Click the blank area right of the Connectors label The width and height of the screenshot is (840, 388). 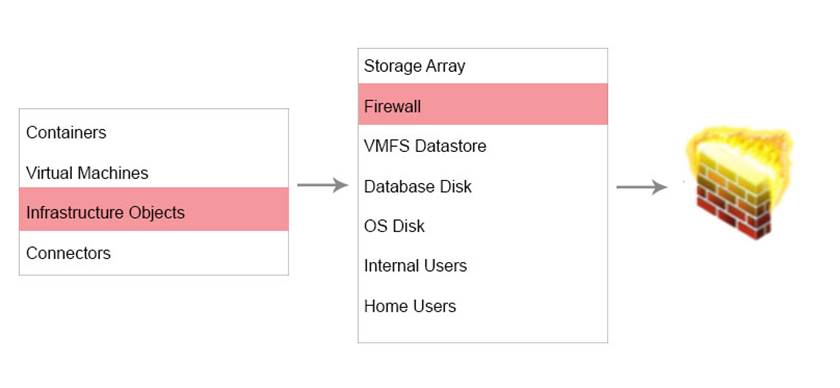pos(199,252)
